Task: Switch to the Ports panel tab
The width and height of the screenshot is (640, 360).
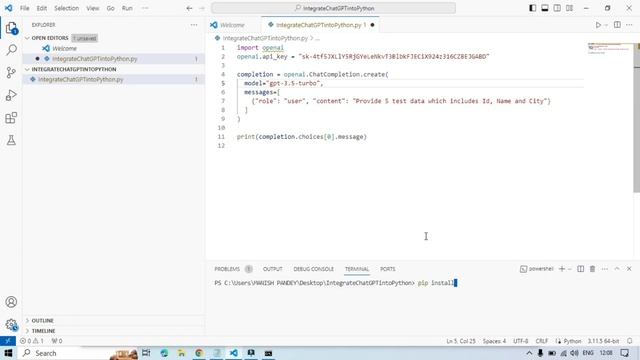Action: tap(388, 269)
